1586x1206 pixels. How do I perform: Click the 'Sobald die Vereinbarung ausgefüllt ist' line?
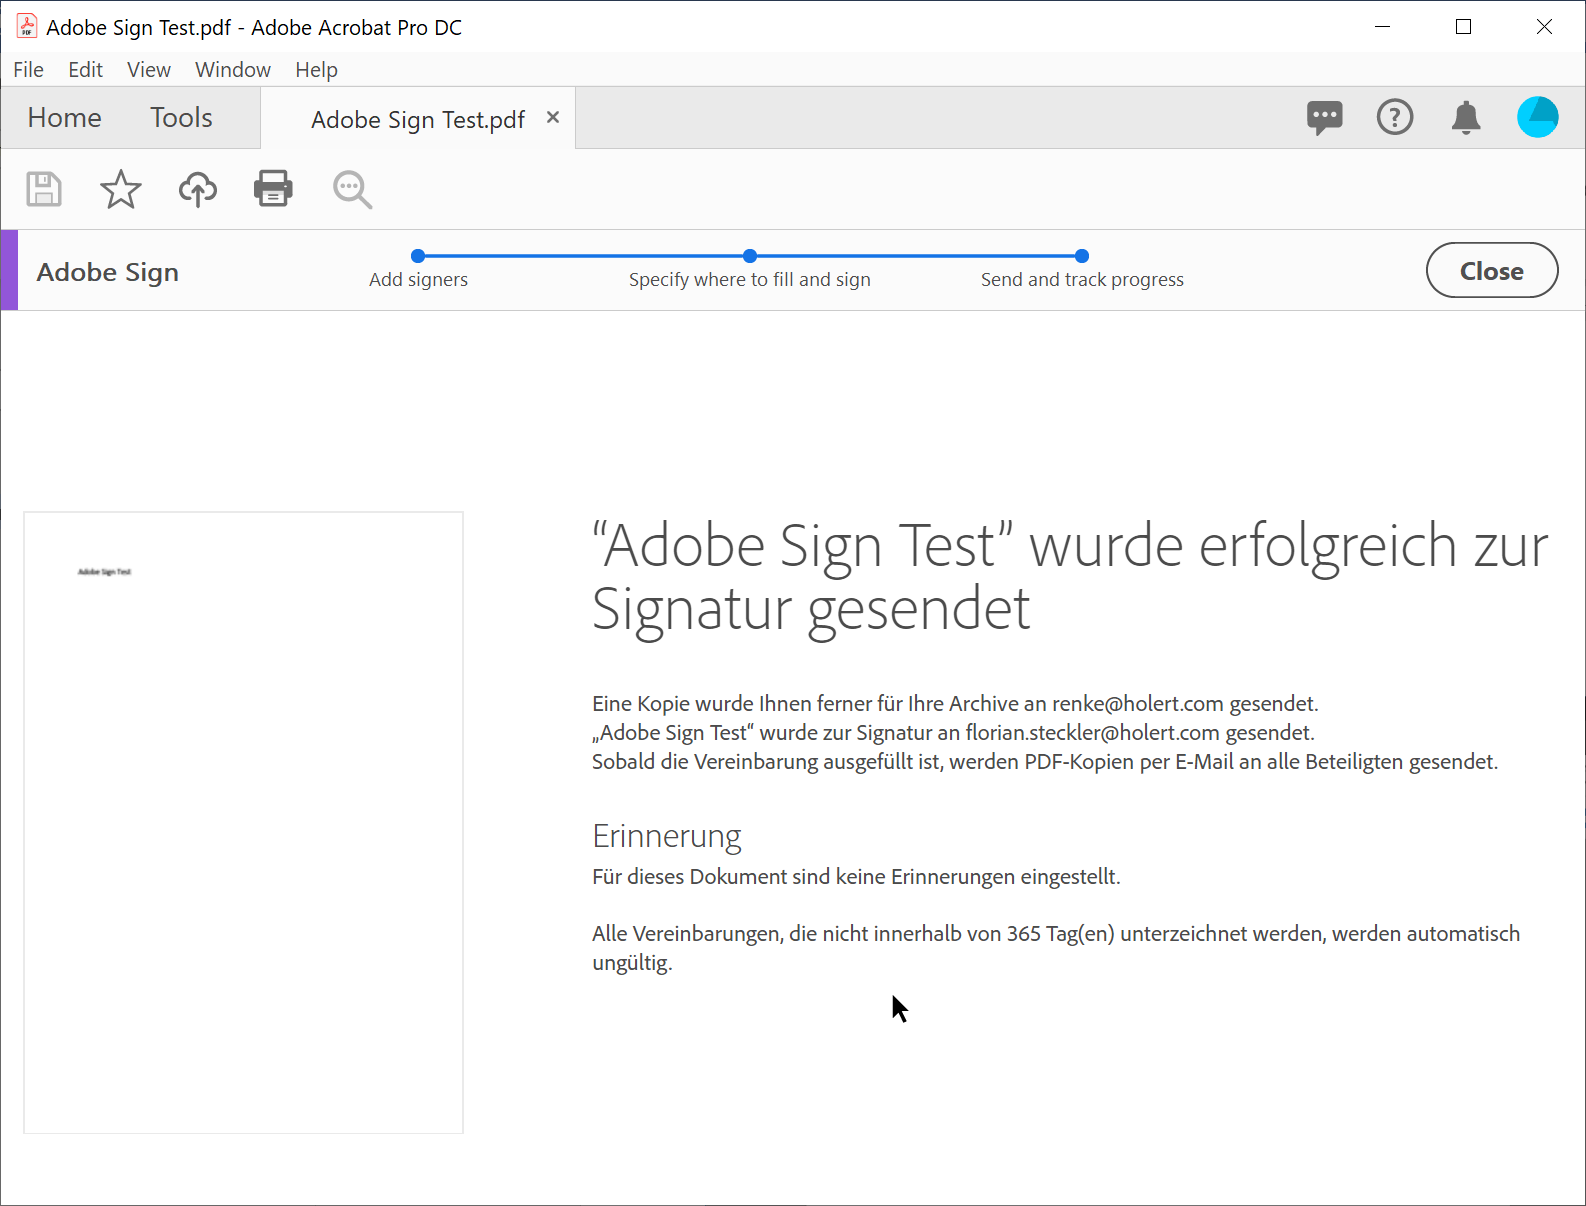(x=1045, y=761)
